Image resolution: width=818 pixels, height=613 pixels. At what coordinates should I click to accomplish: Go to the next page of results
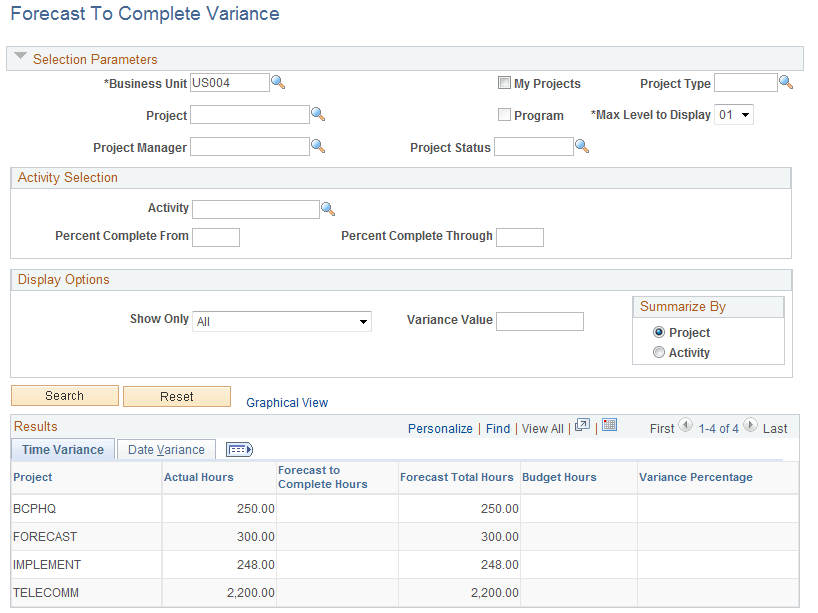coord(749,427)
